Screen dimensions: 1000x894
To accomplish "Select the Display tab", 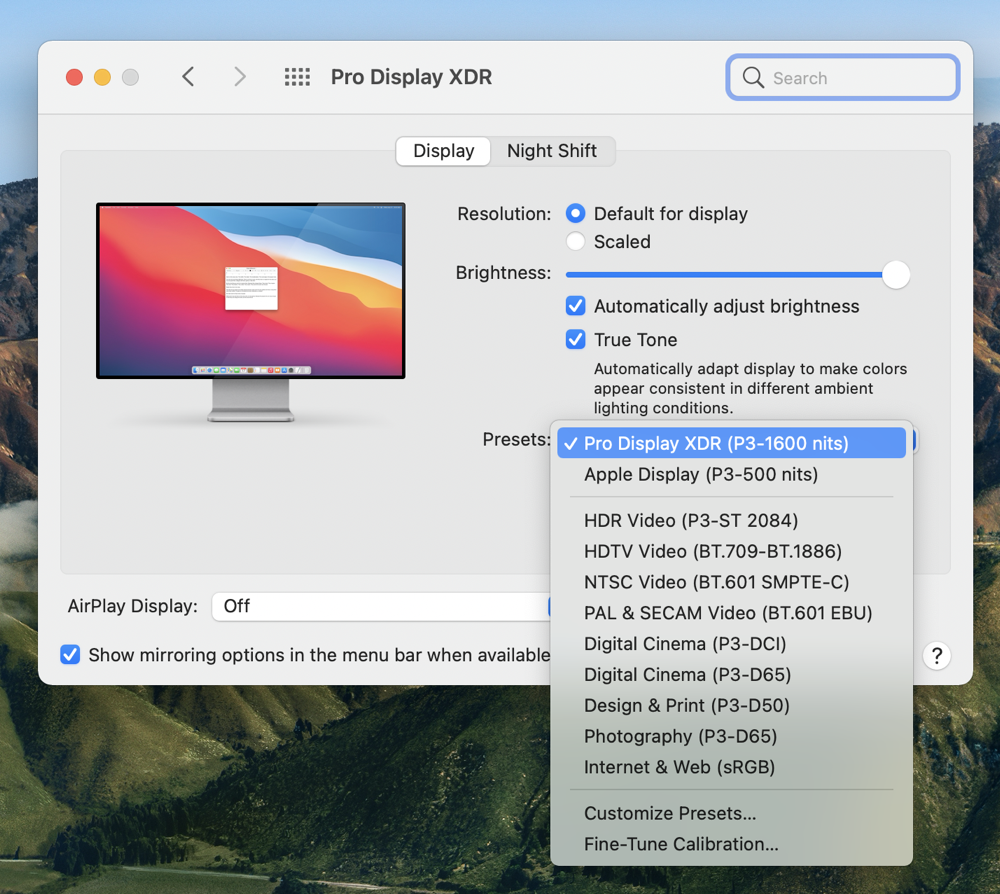I will 443,151.
